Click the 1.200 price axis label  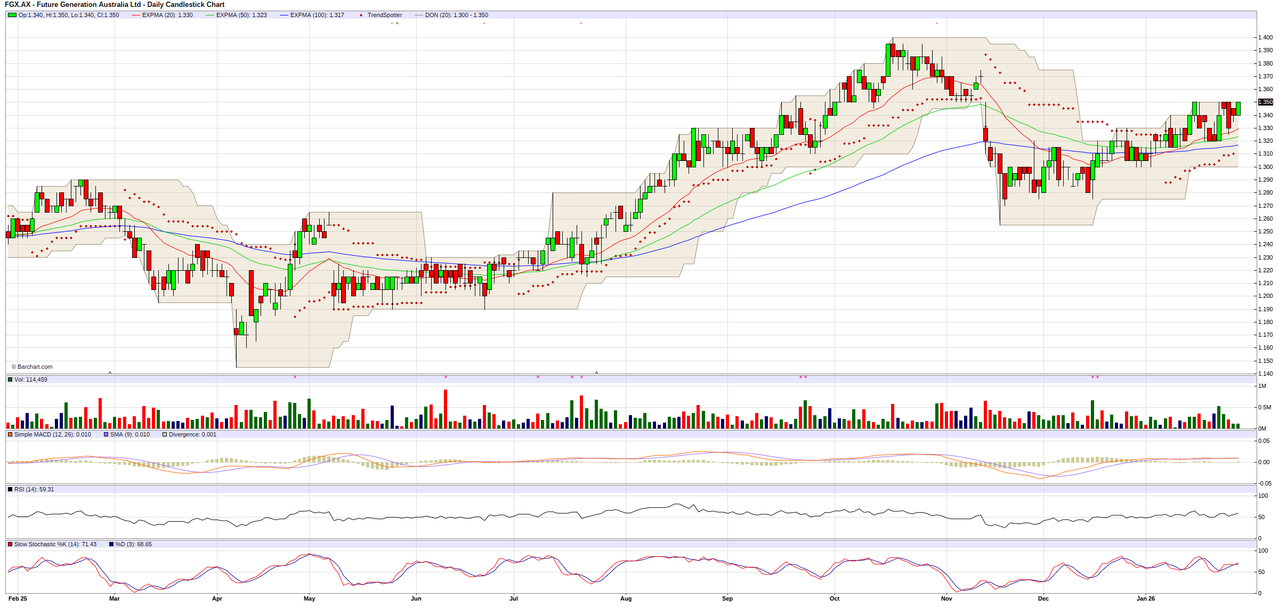[1265, 296]
